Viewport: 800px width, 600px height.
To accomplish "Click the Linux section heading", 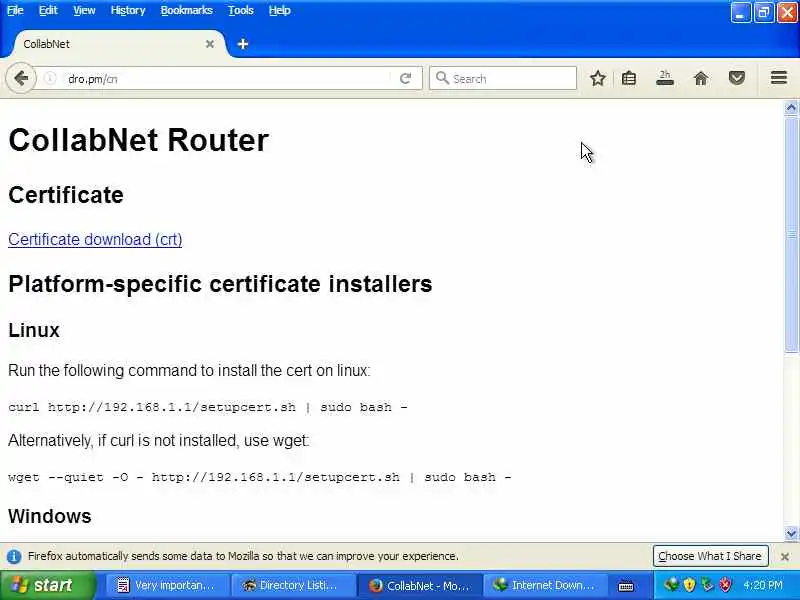I will (34, 330).
